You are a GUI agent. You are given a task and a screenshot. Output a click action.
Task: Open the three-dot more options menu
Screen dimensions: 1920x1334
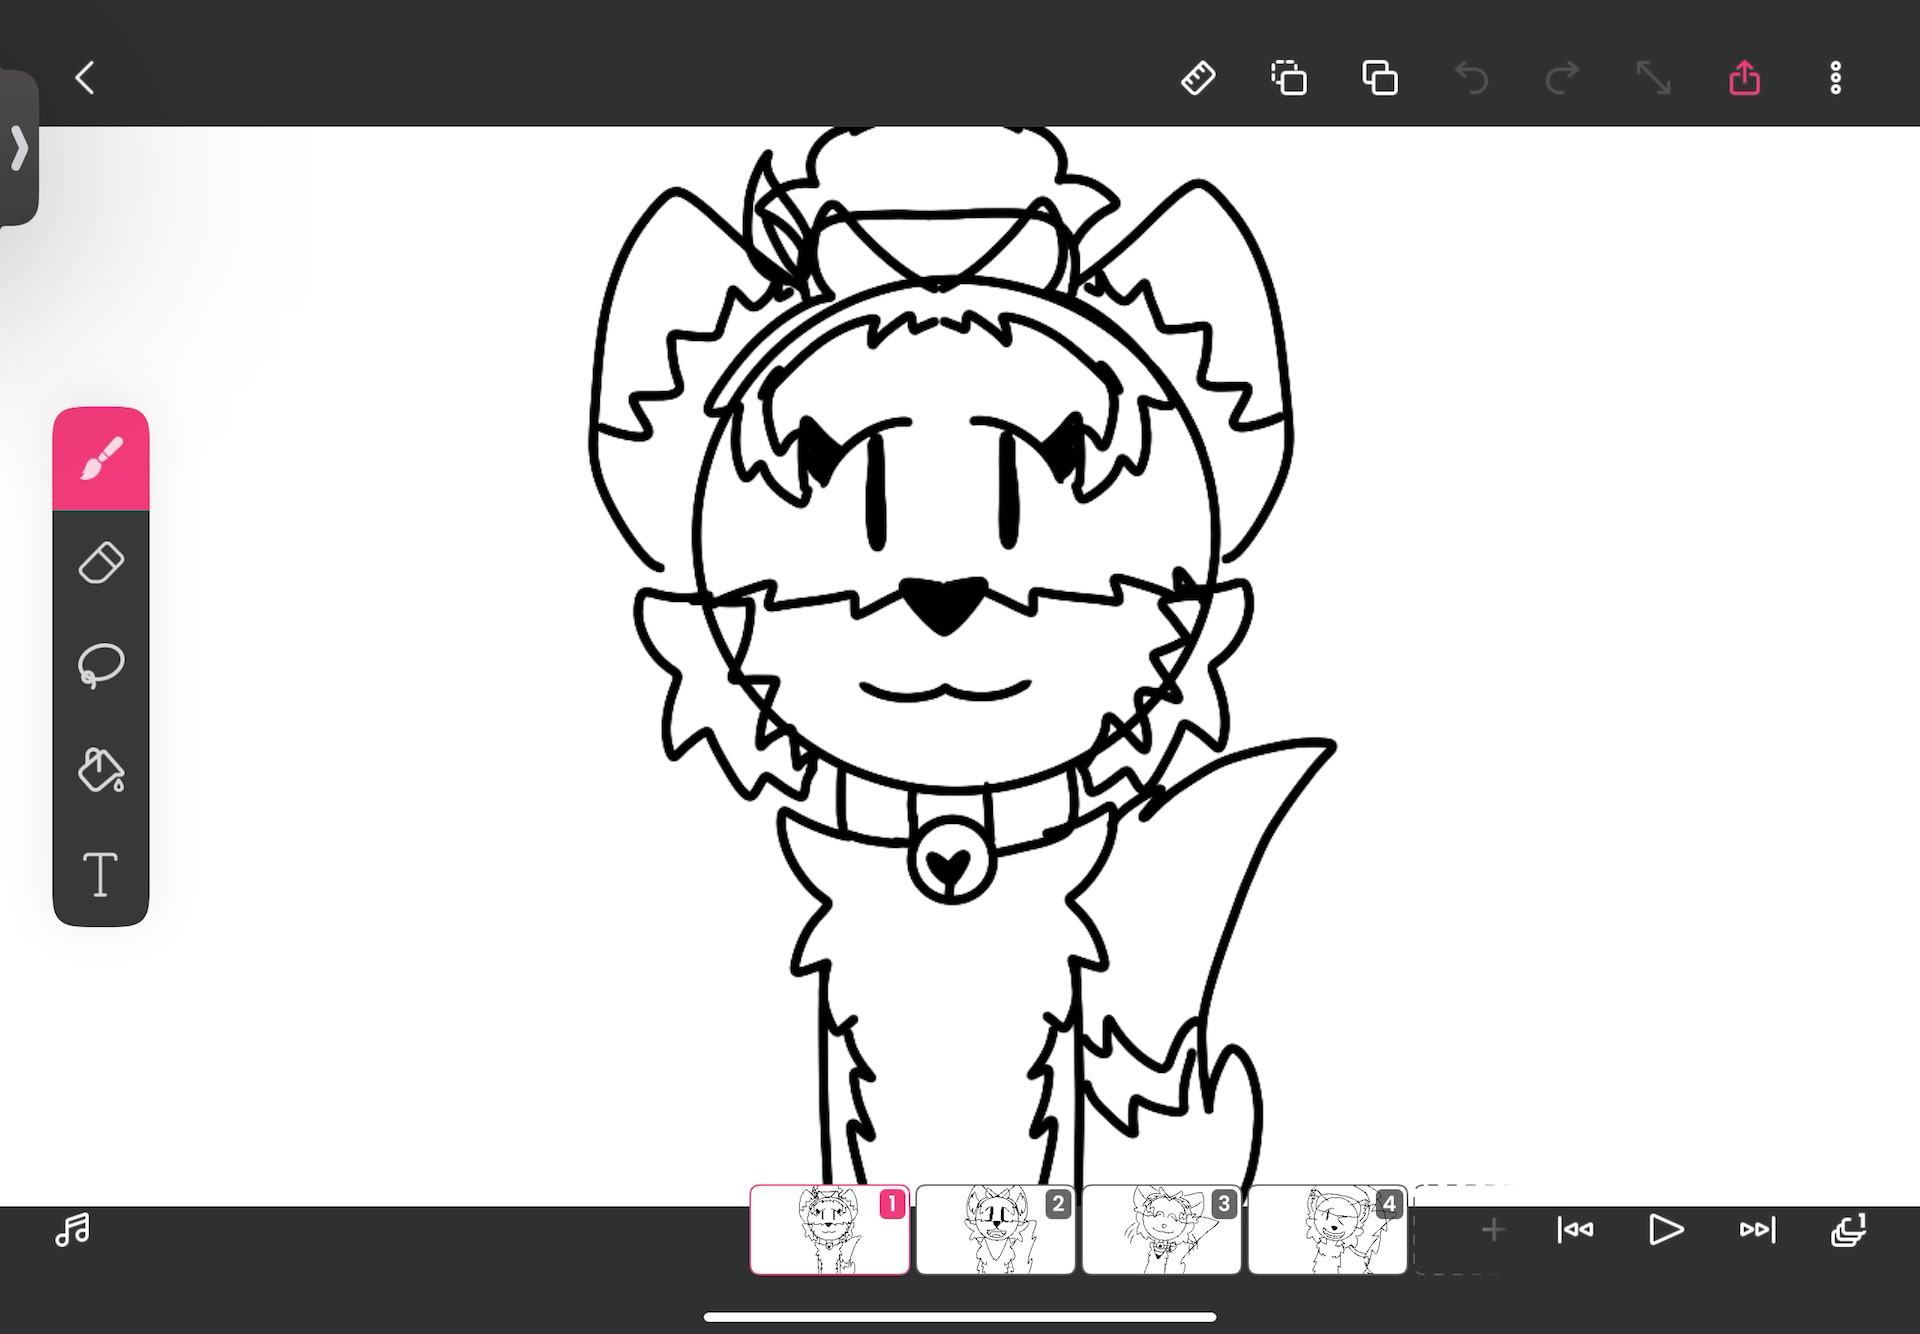(1835, 78)
